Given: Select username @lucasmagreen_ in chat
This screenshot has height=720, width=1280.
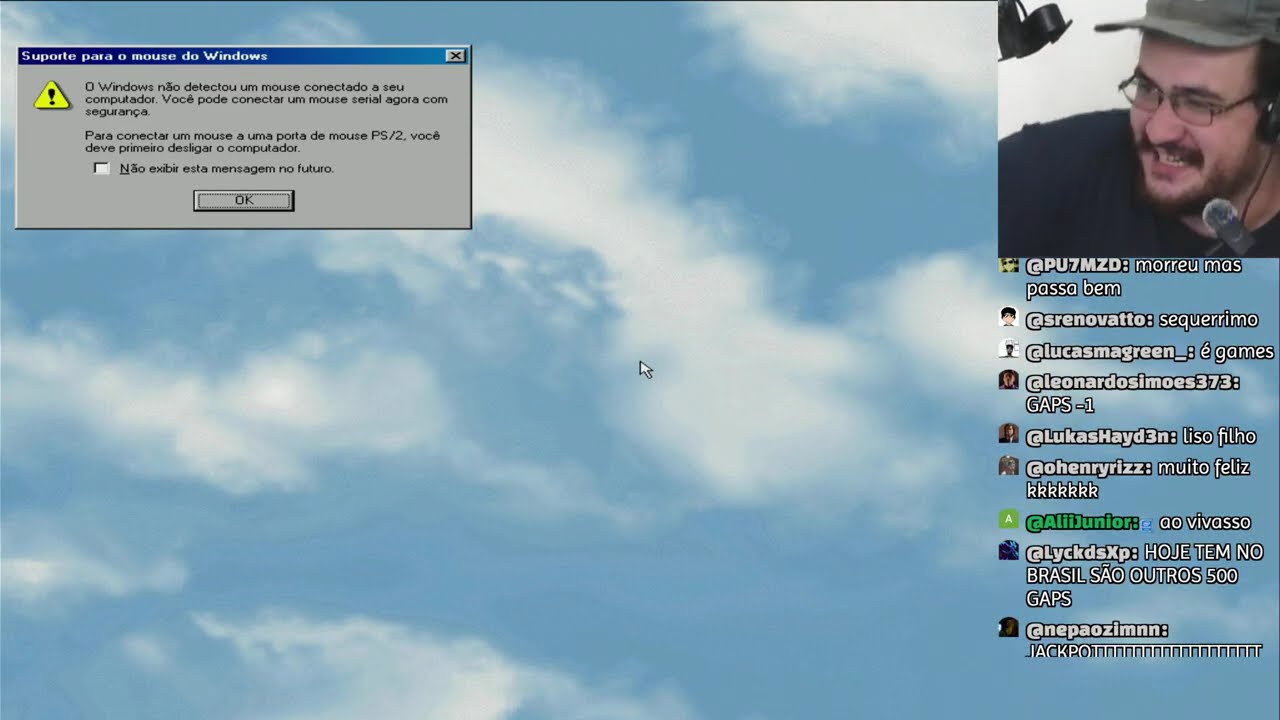Looking at the screenshot, I should click(x=1110, y=352).
